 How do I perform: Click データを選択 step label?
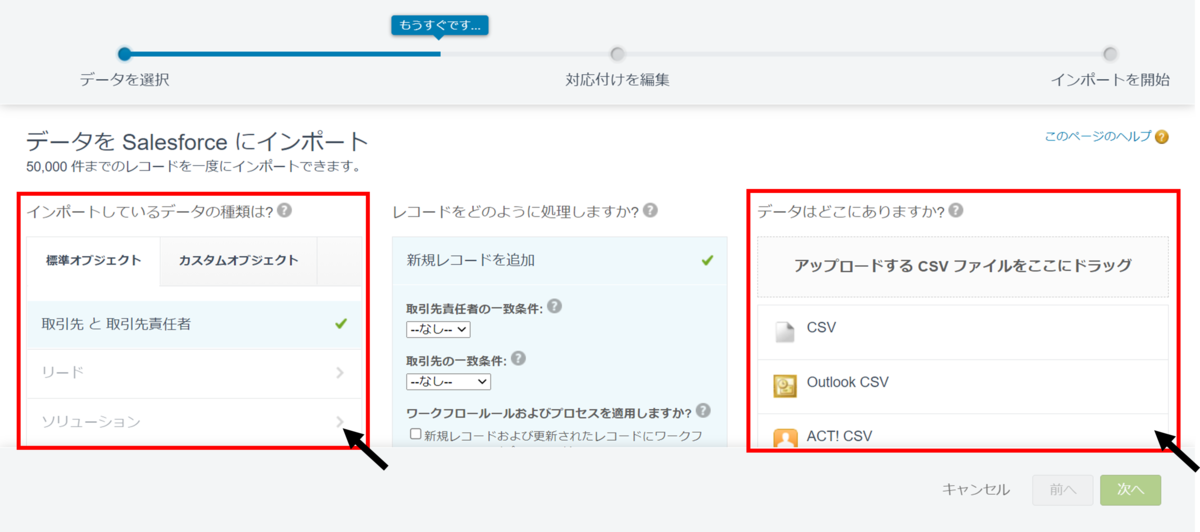click(125, 80)
